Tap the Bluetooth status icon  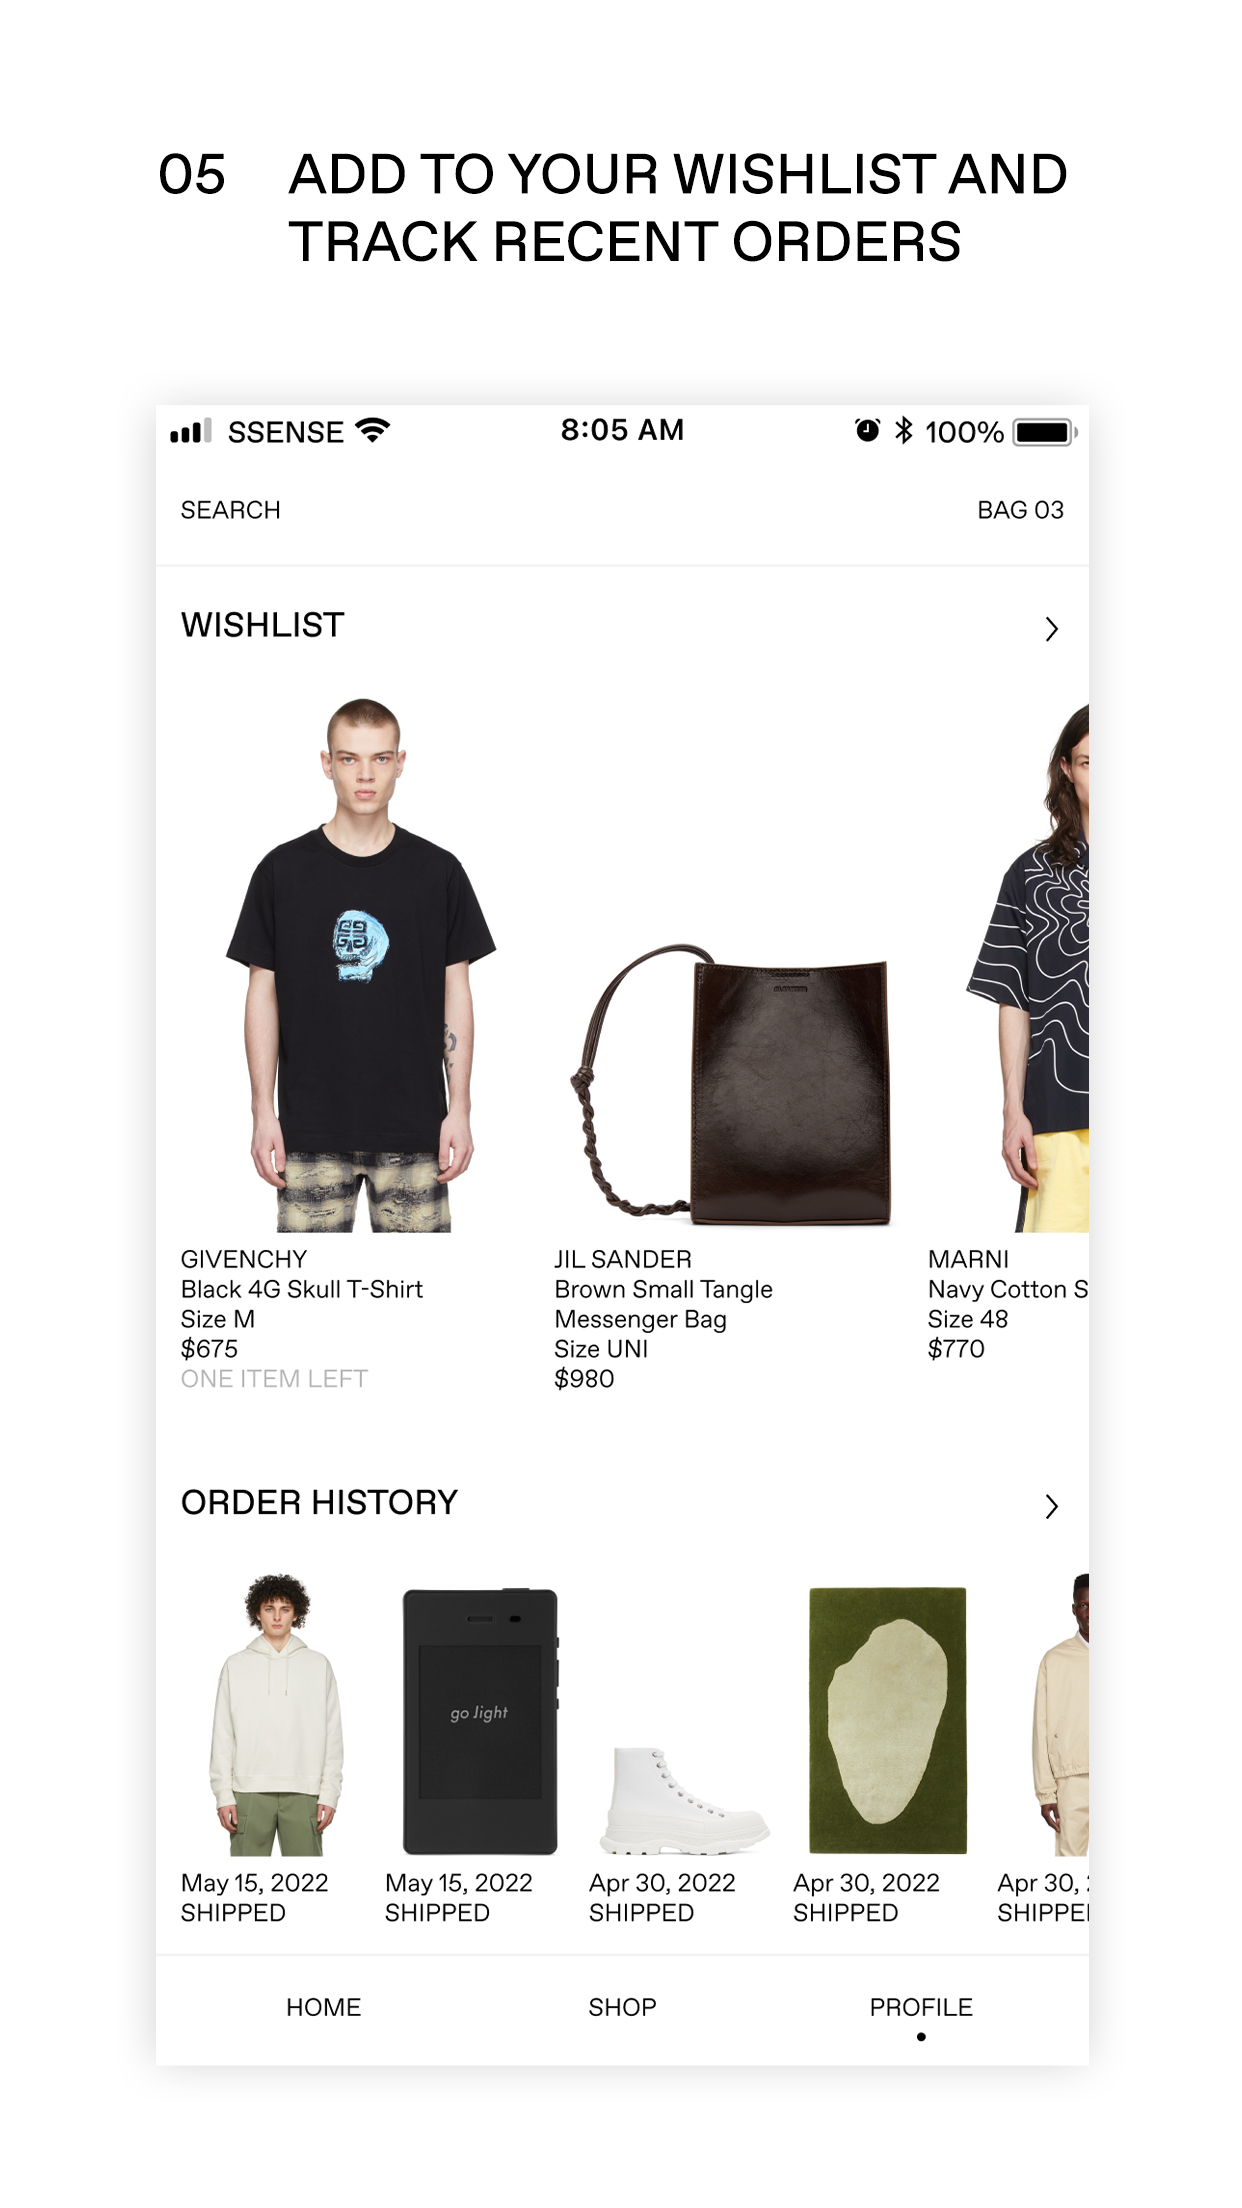point(904,431)
